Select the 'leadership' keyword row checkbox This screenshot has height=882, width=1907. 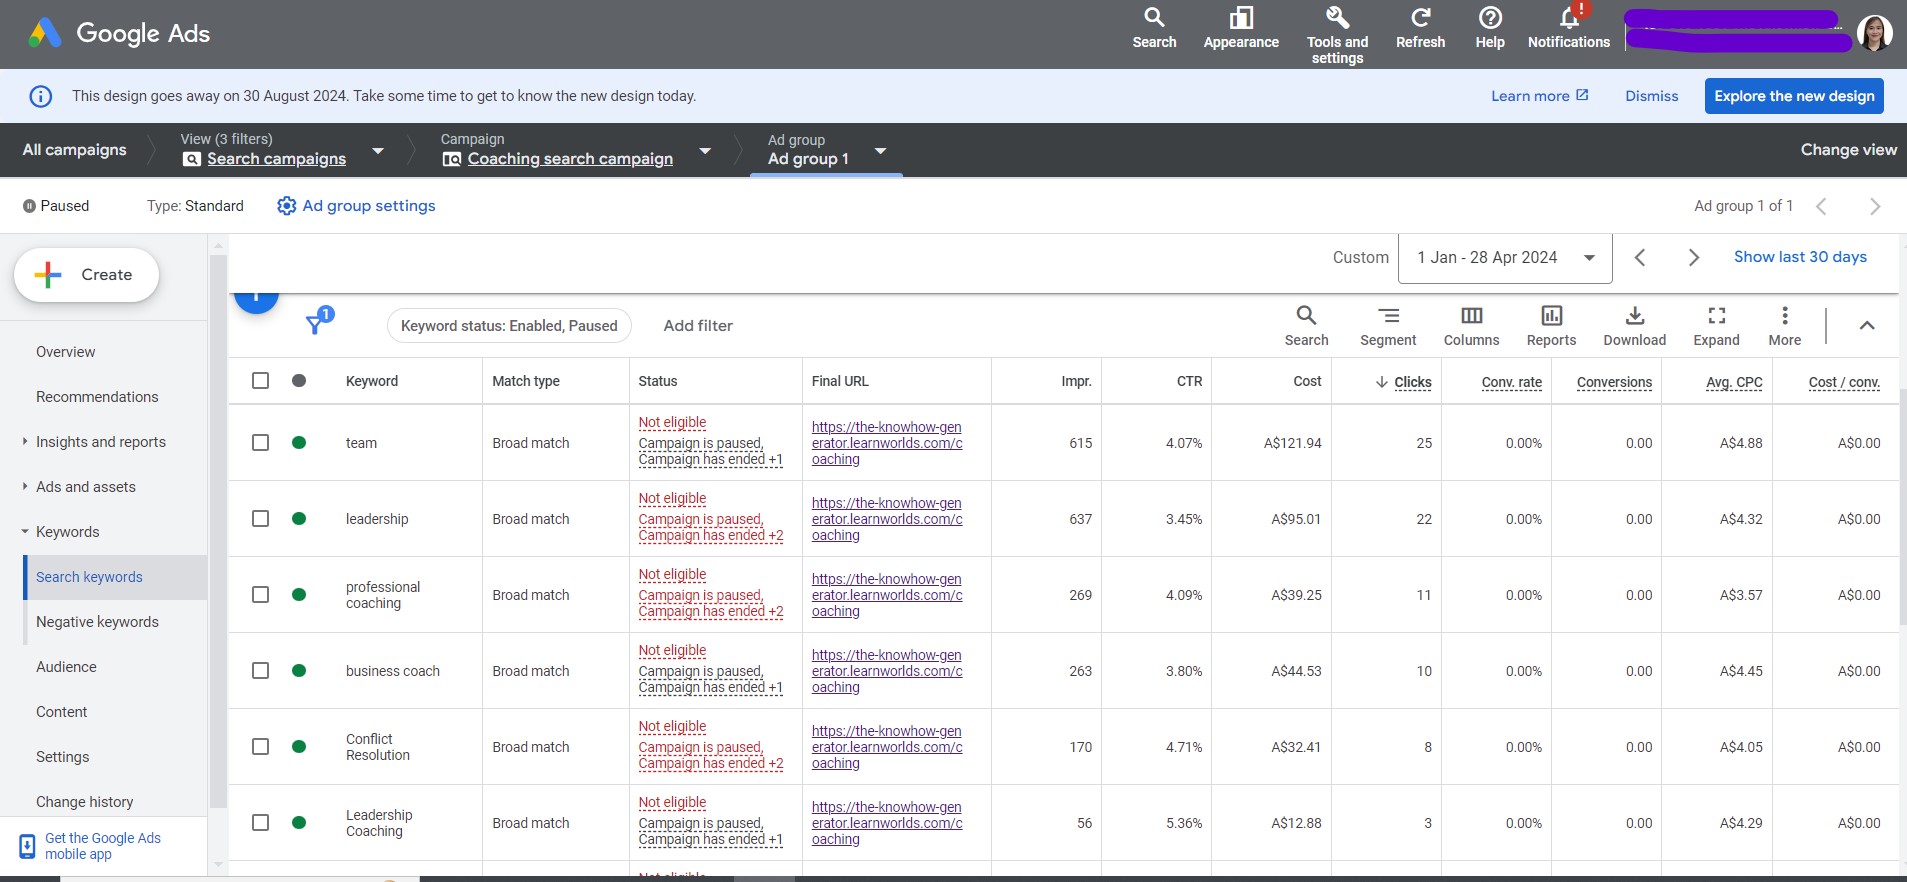[x=261, y=519]
